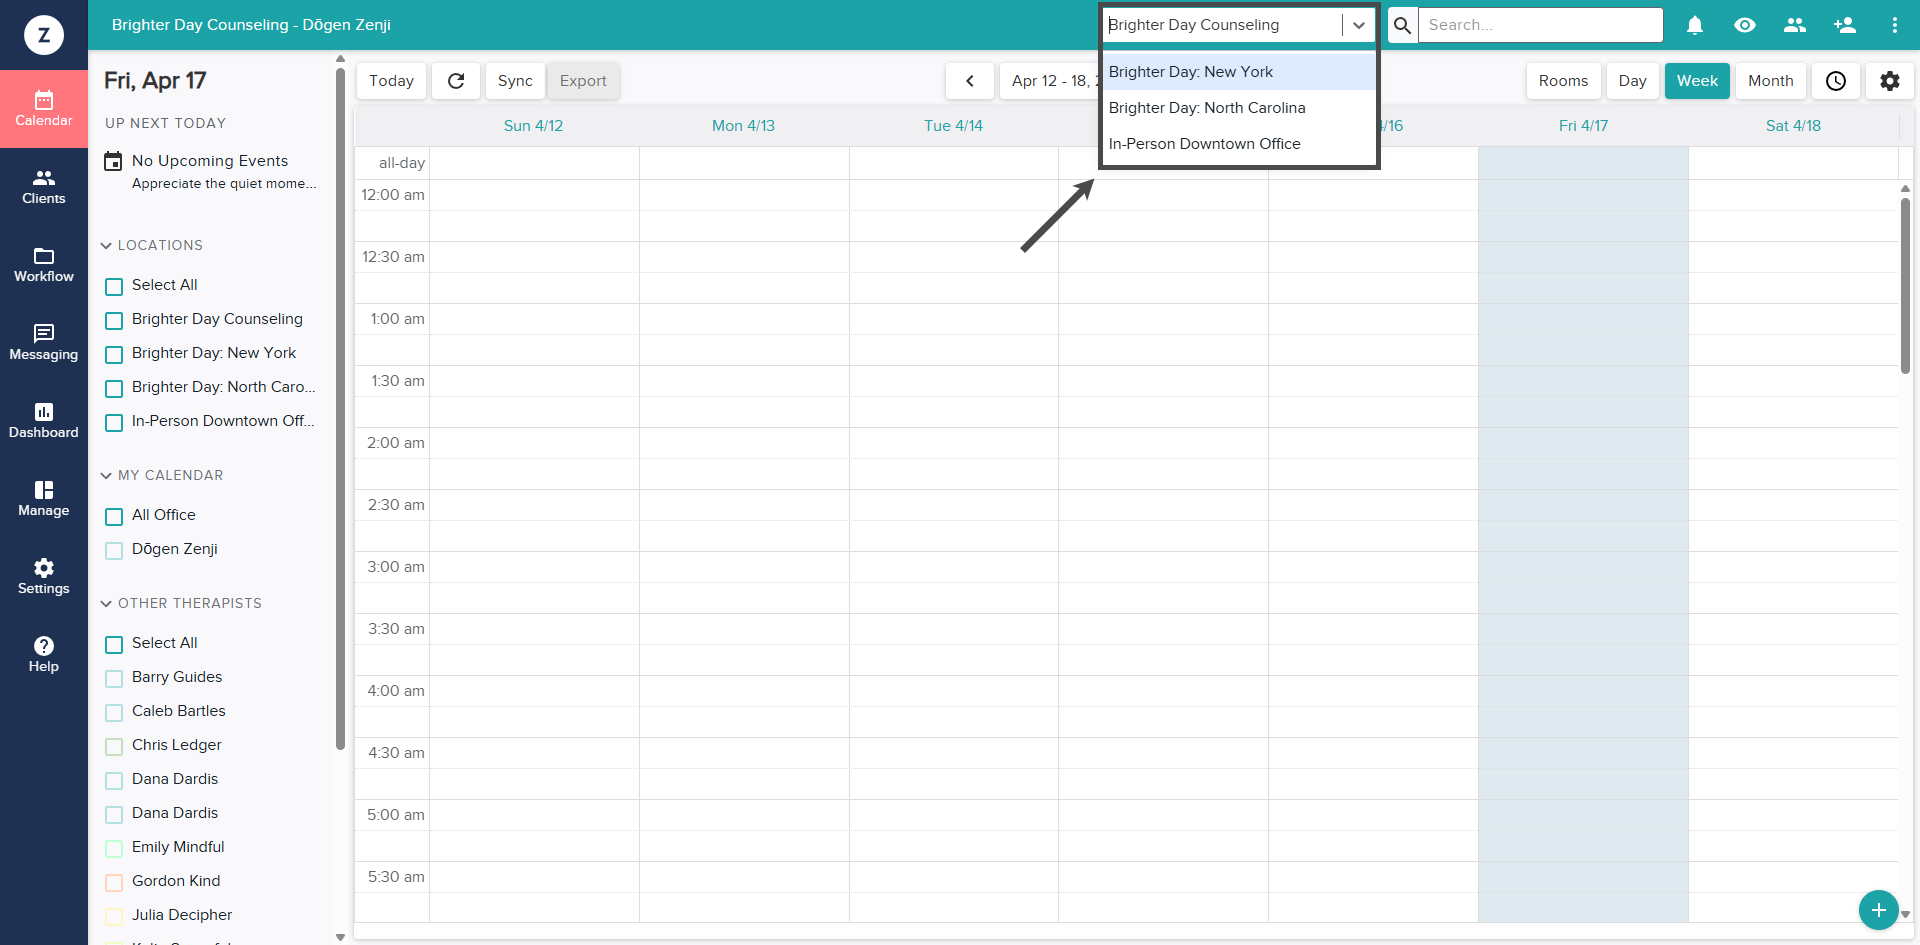Click the left panel scrollbar

(340, 408)
